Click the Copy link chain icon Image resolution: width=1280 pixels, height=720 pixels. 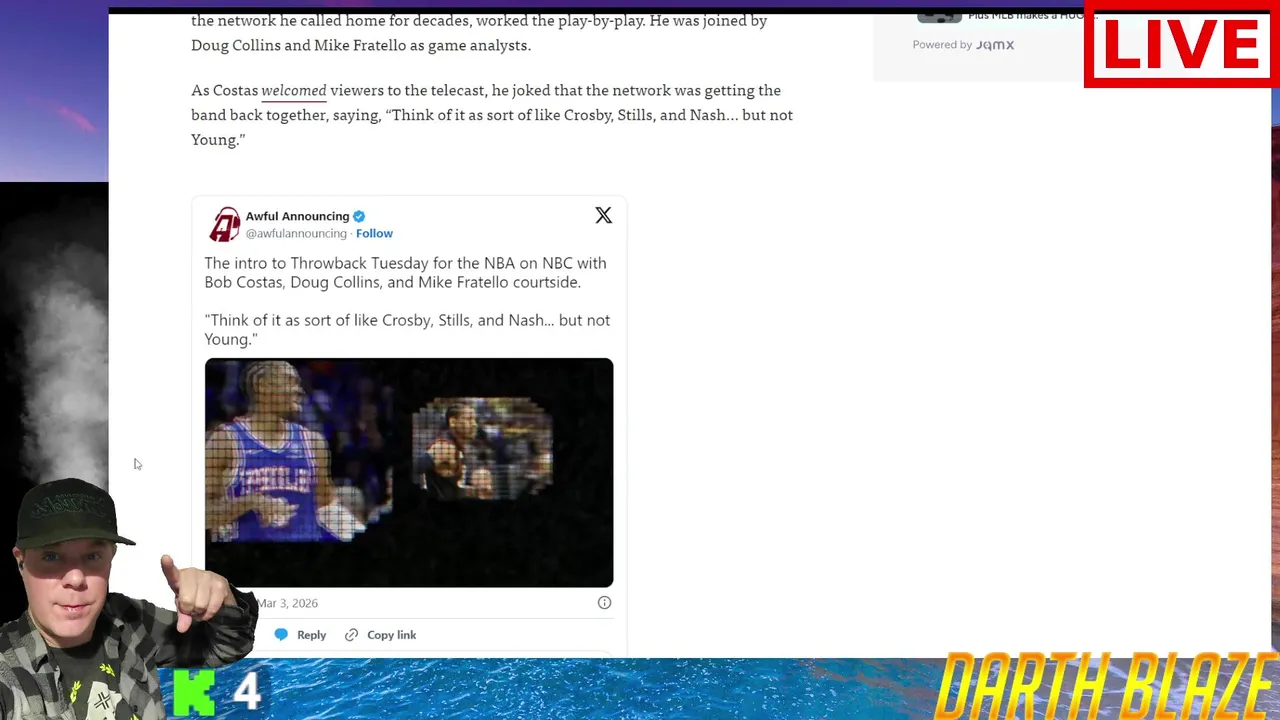click(x=351, y=635)
